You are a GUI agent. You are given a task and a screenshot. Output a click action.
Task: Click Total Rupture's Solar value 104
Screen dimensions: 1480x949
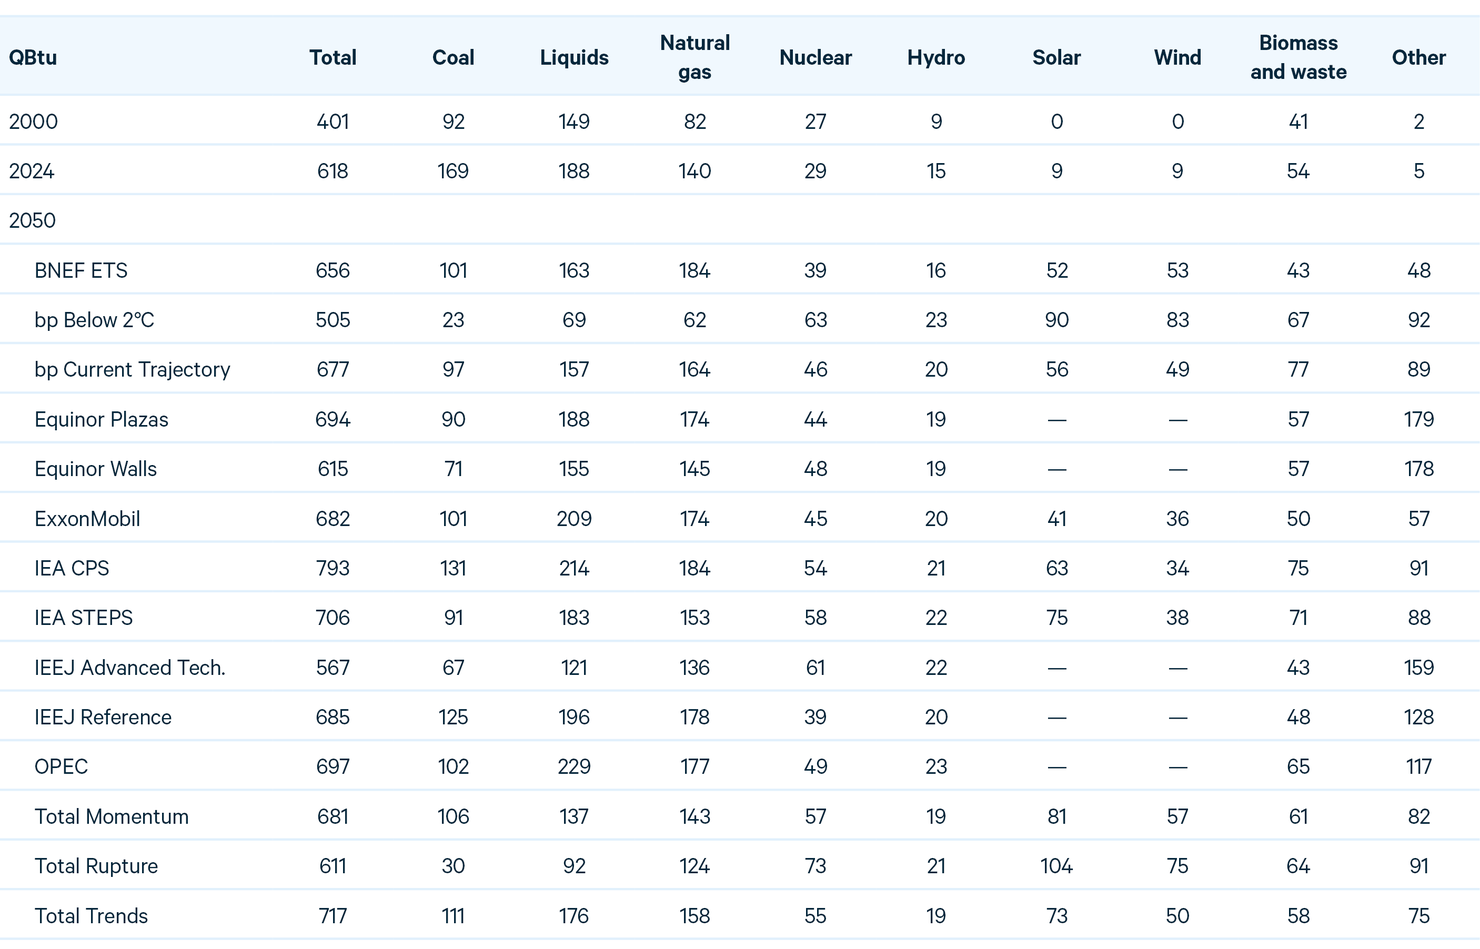pos(1056,865)
